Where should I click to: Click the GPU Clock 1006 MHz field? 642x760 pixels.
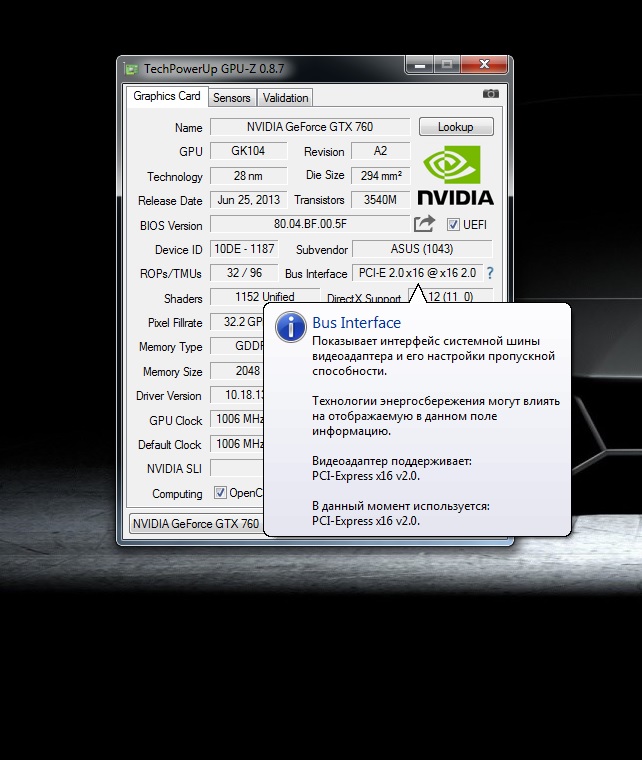tap(237, 419)
